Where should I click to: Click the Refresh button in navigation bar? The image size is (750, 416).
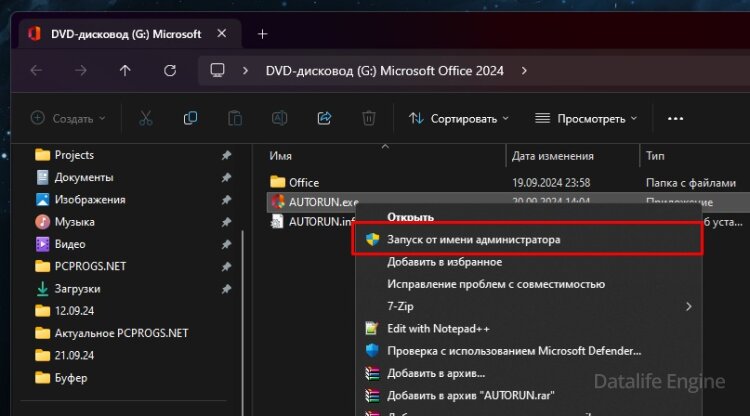click(x=169, y=71)
